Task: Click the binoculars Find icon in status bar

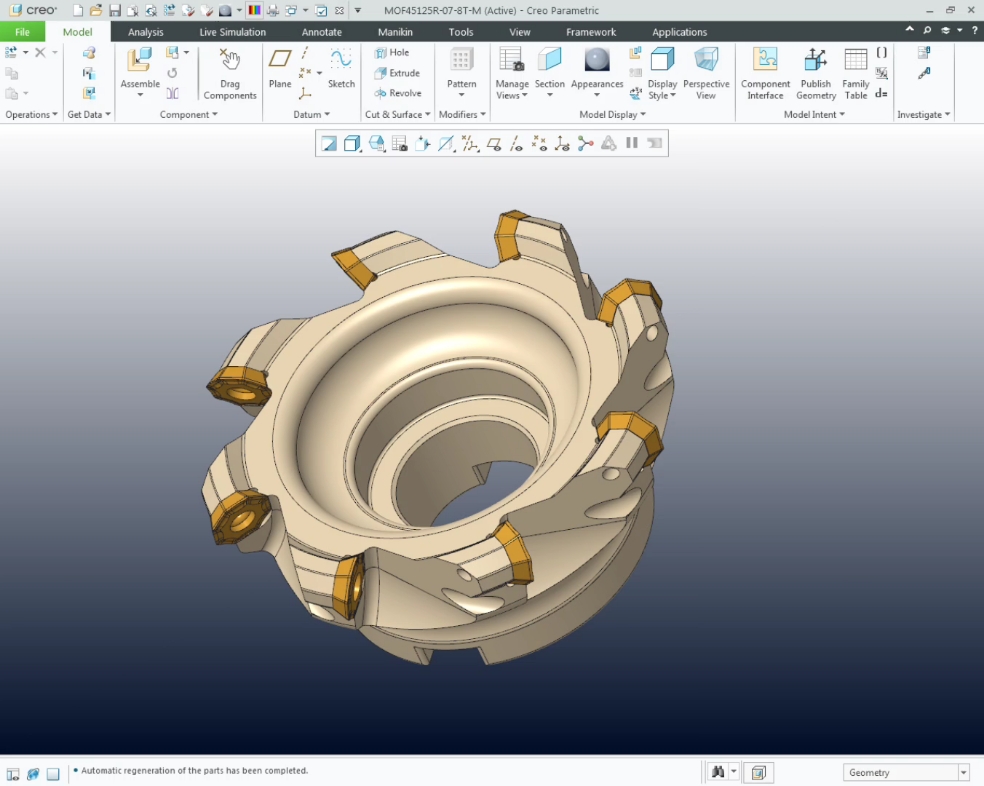Action: point(718,772)
